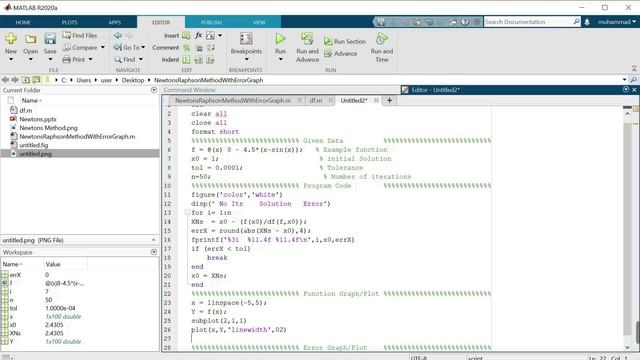The image size is (640, 360).
Task: Open the Current Folder panel actions menu
Action: 154,90
